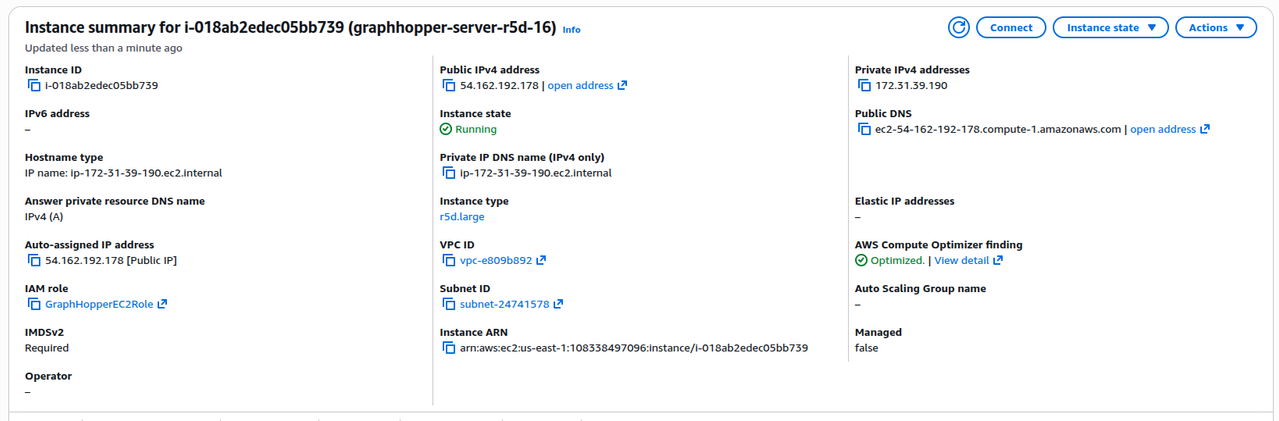
Task: Open View detail for Compute Optimizer
Action: [961, 261]
